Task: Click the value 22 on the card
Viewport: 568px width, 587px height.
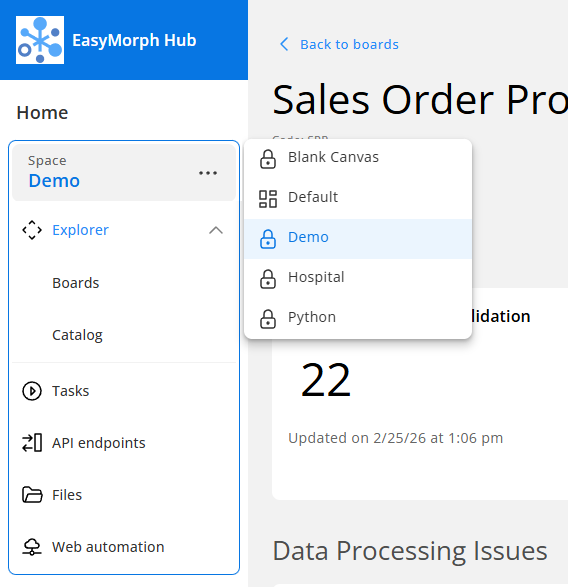Action: pyautogui.click(x=326, y=380)
